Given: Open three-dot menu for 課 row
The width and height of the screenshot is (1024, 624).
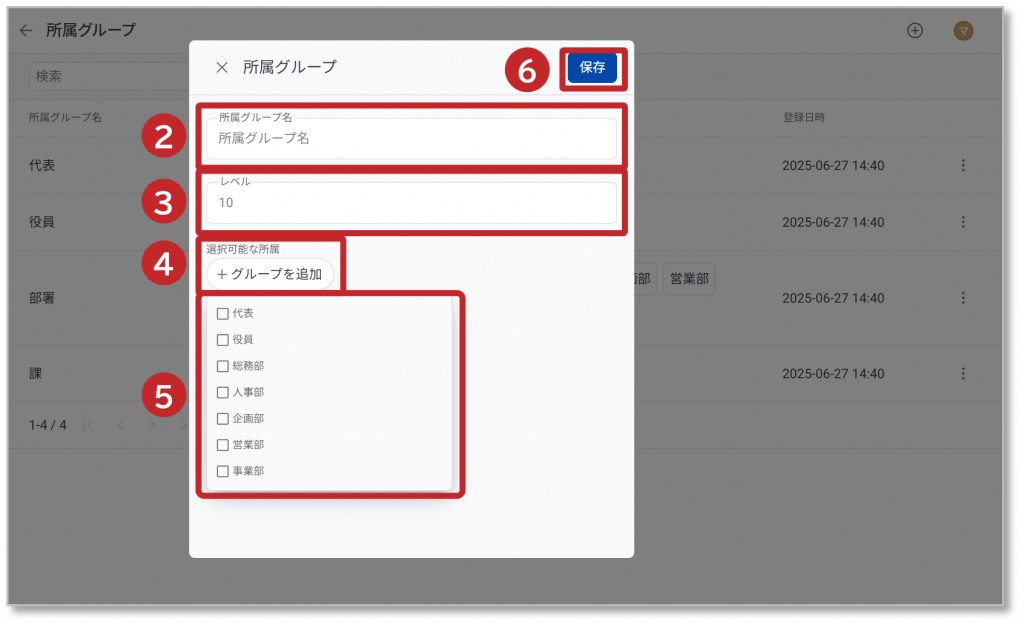Looking at the screenshot, I should pos(963,373).
